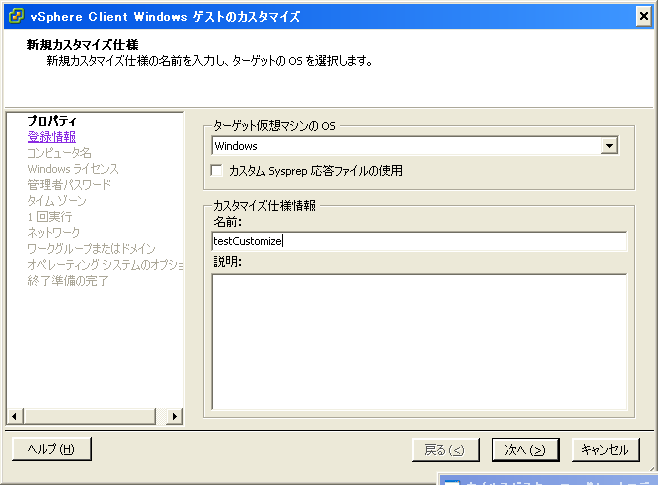Click the 終了準備の完了 step
Screen dimensions: 658x485
pyautogui.click(x=68, y=280)
